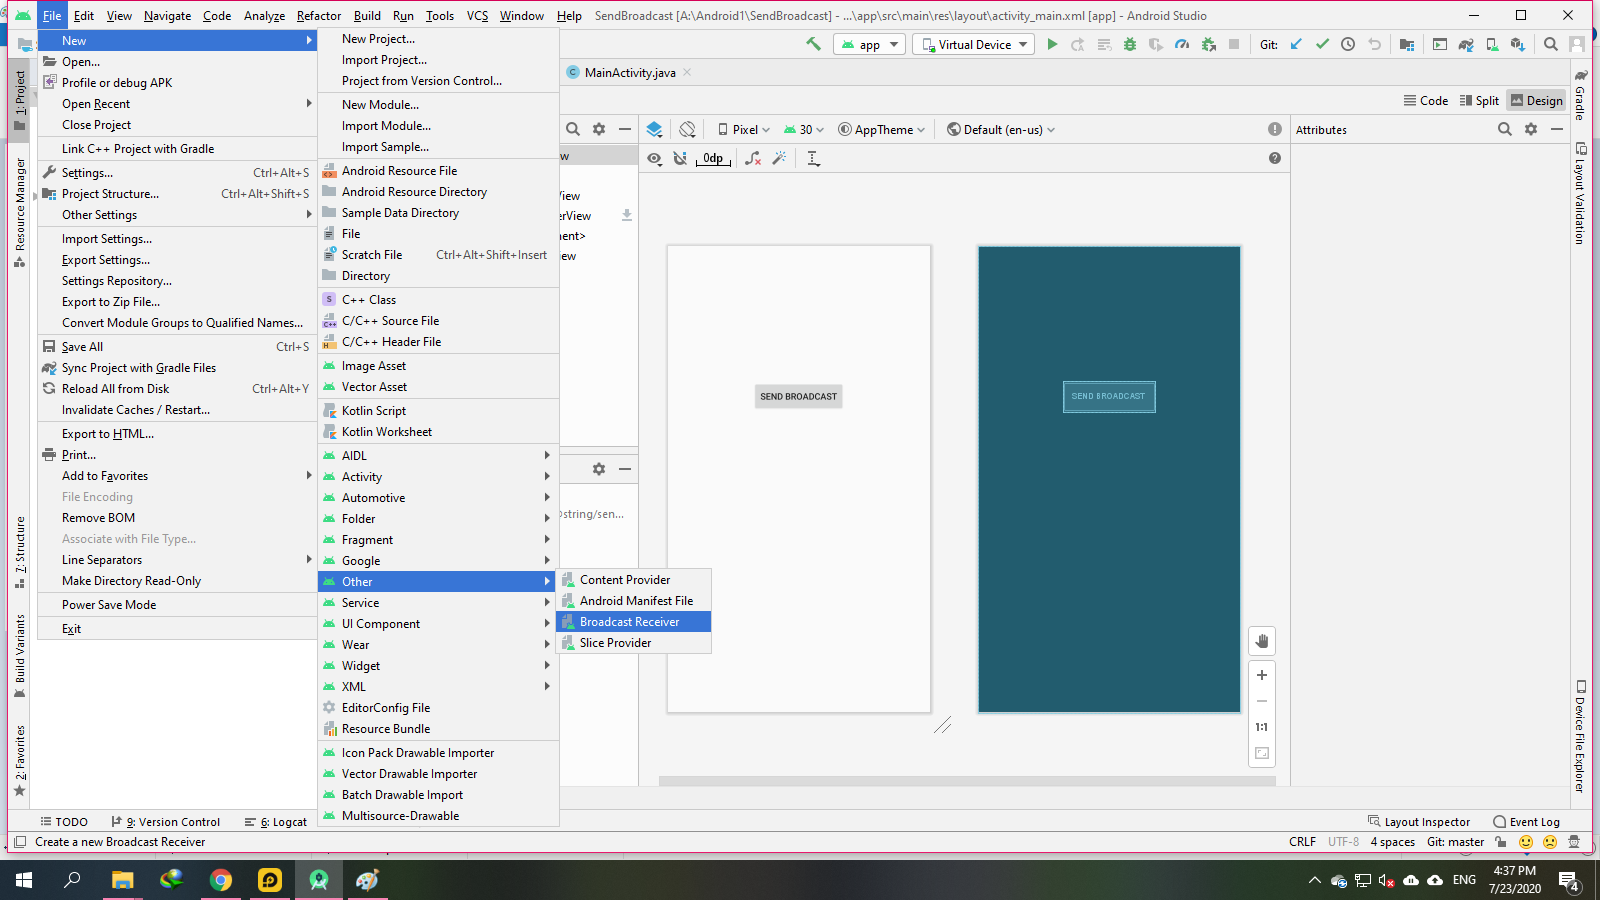Select MainActivity.java editor tab

(x=630, y=72)
